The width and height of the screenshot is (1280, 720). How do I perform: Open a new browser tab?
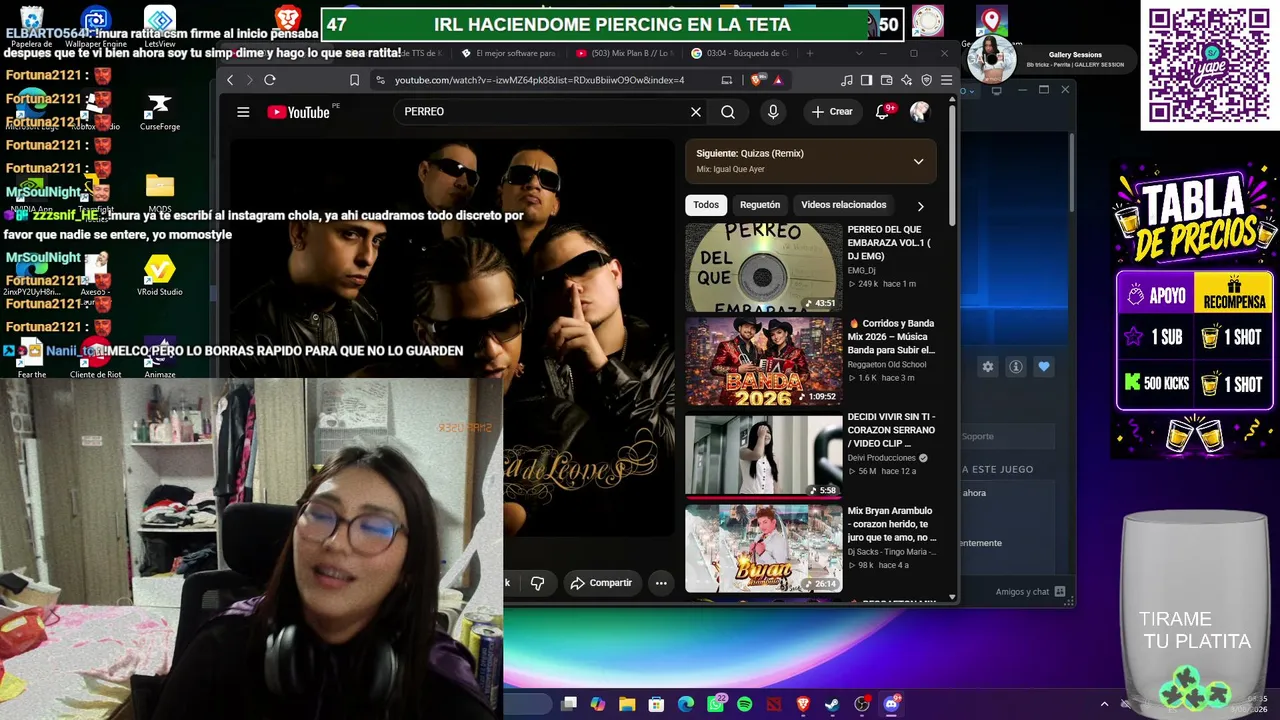click(810, 53)
